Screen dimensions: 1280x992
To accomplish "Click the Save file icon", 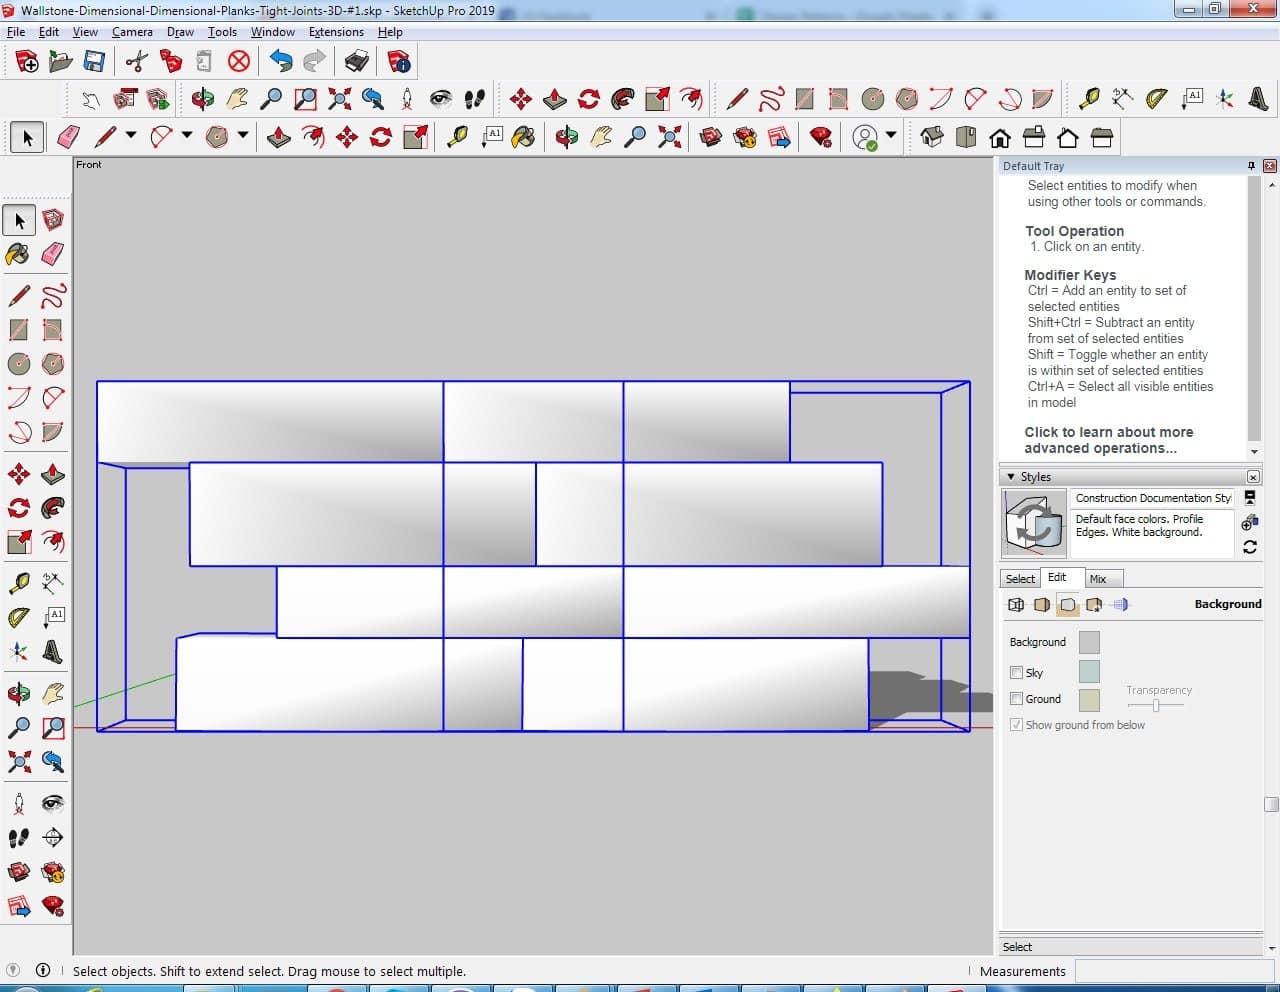I will click(94, 62).
